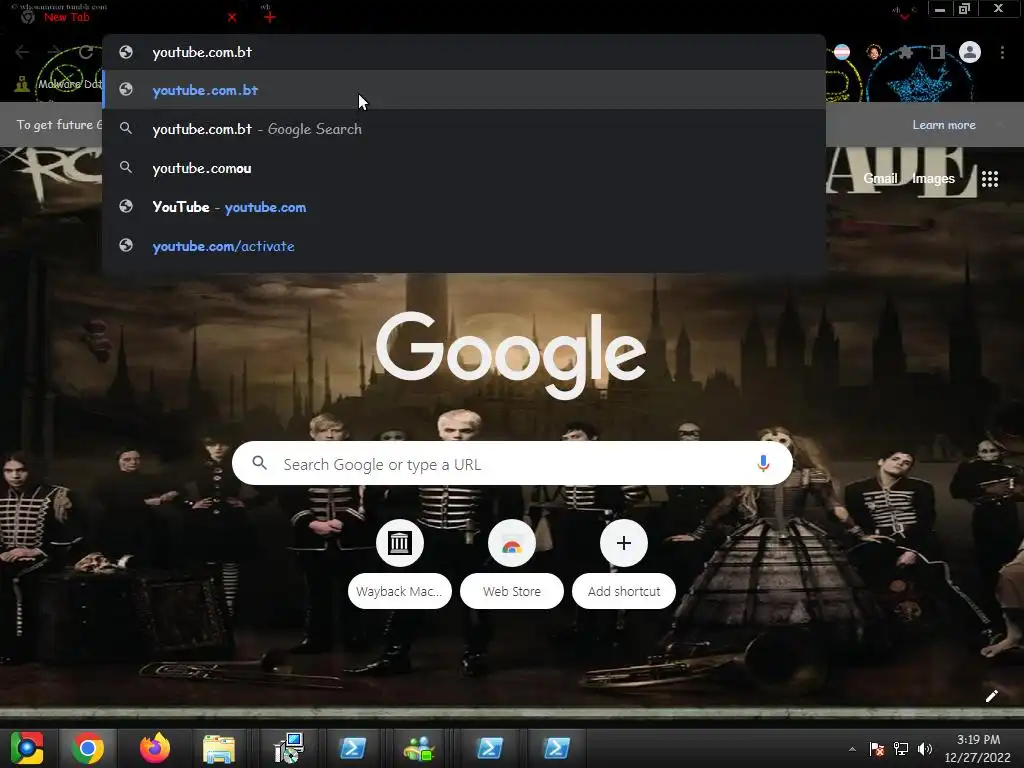This screenshot has height=768, width=1024.
Task: Click the search magnifier in Google box
Action: pyautogui.click(x=259, y=463)
